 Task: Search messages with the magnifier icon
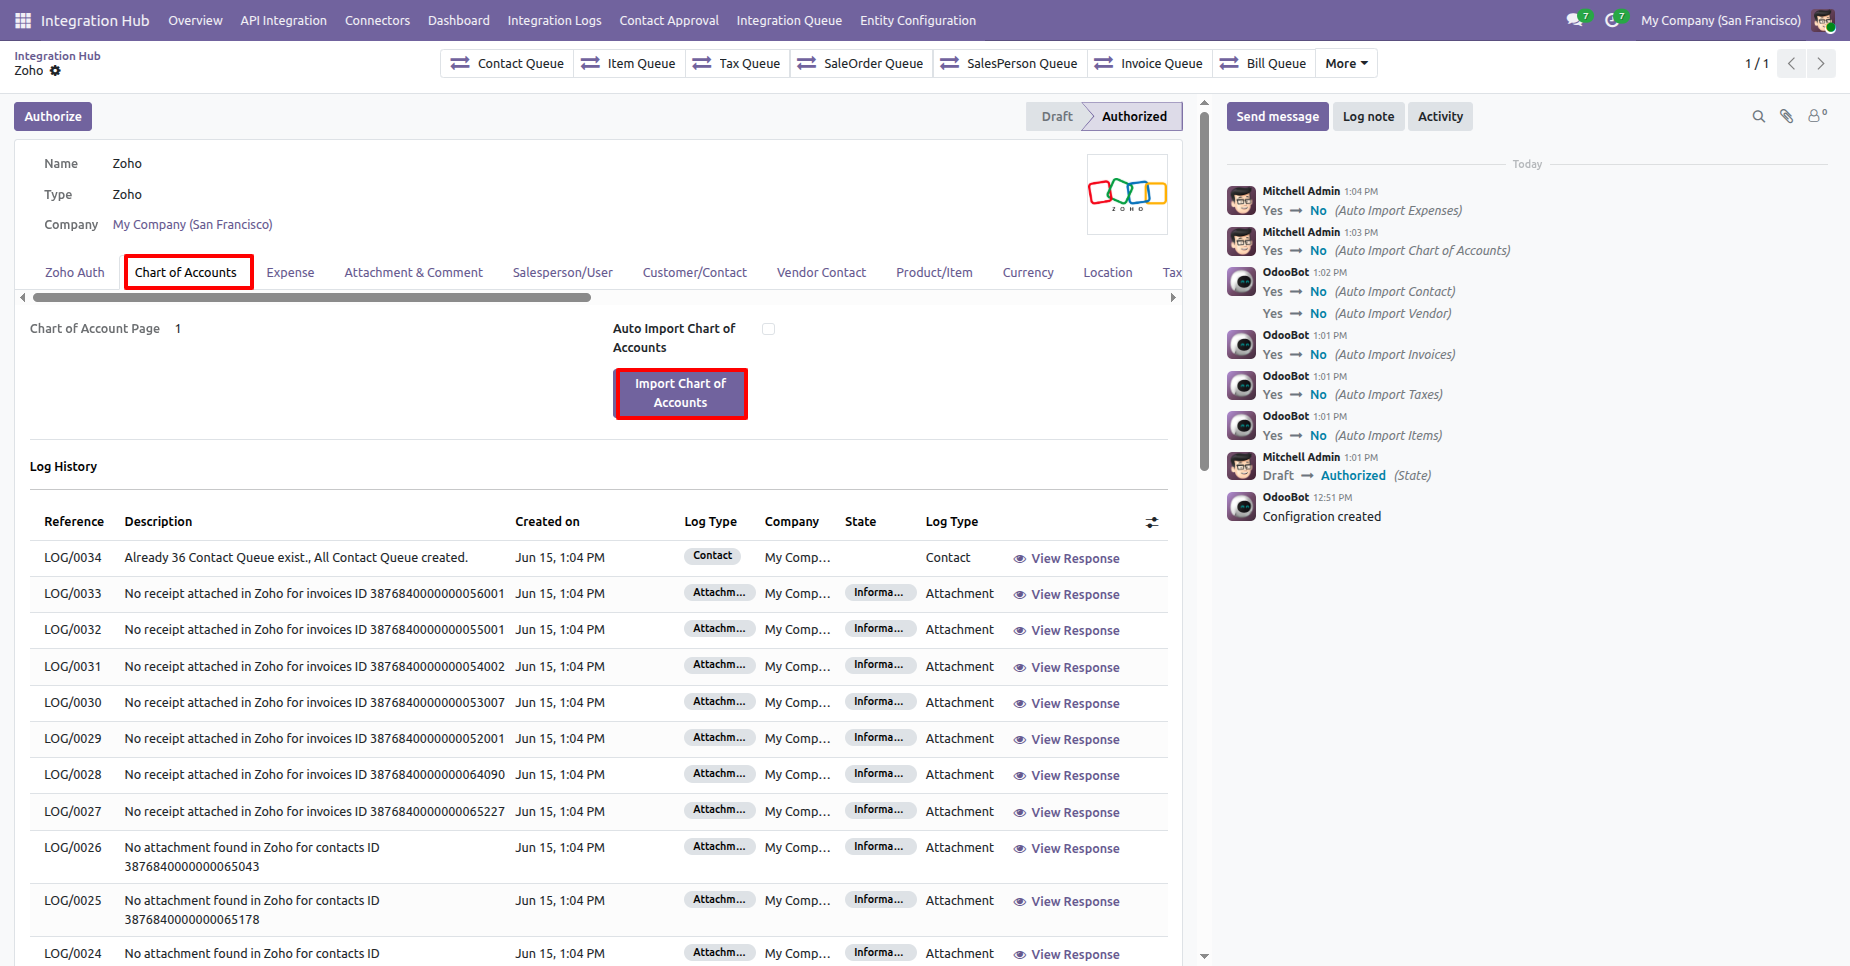click(x=1758, y=117)
